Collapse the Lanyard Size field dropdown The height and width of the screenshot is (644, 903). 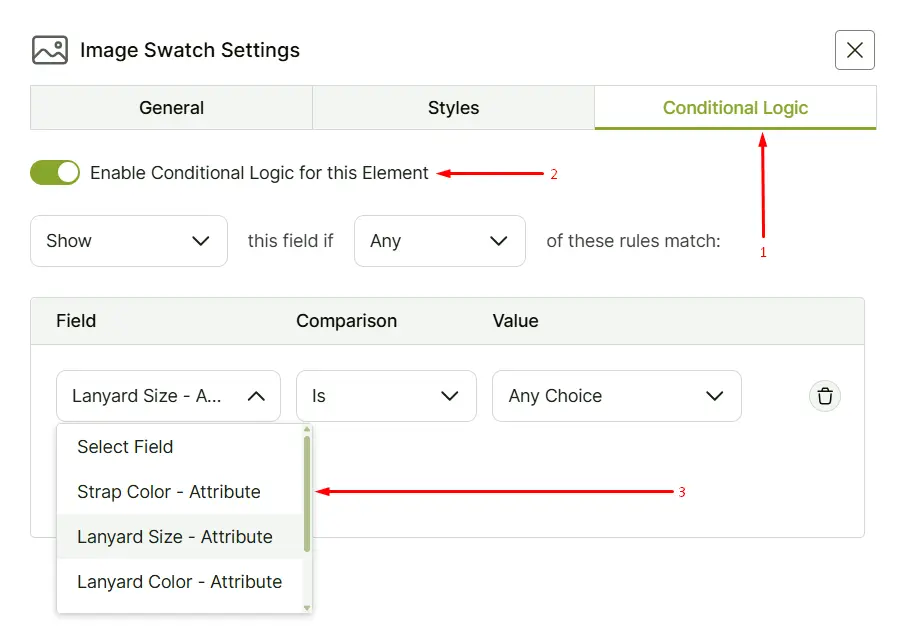[168, 396]
